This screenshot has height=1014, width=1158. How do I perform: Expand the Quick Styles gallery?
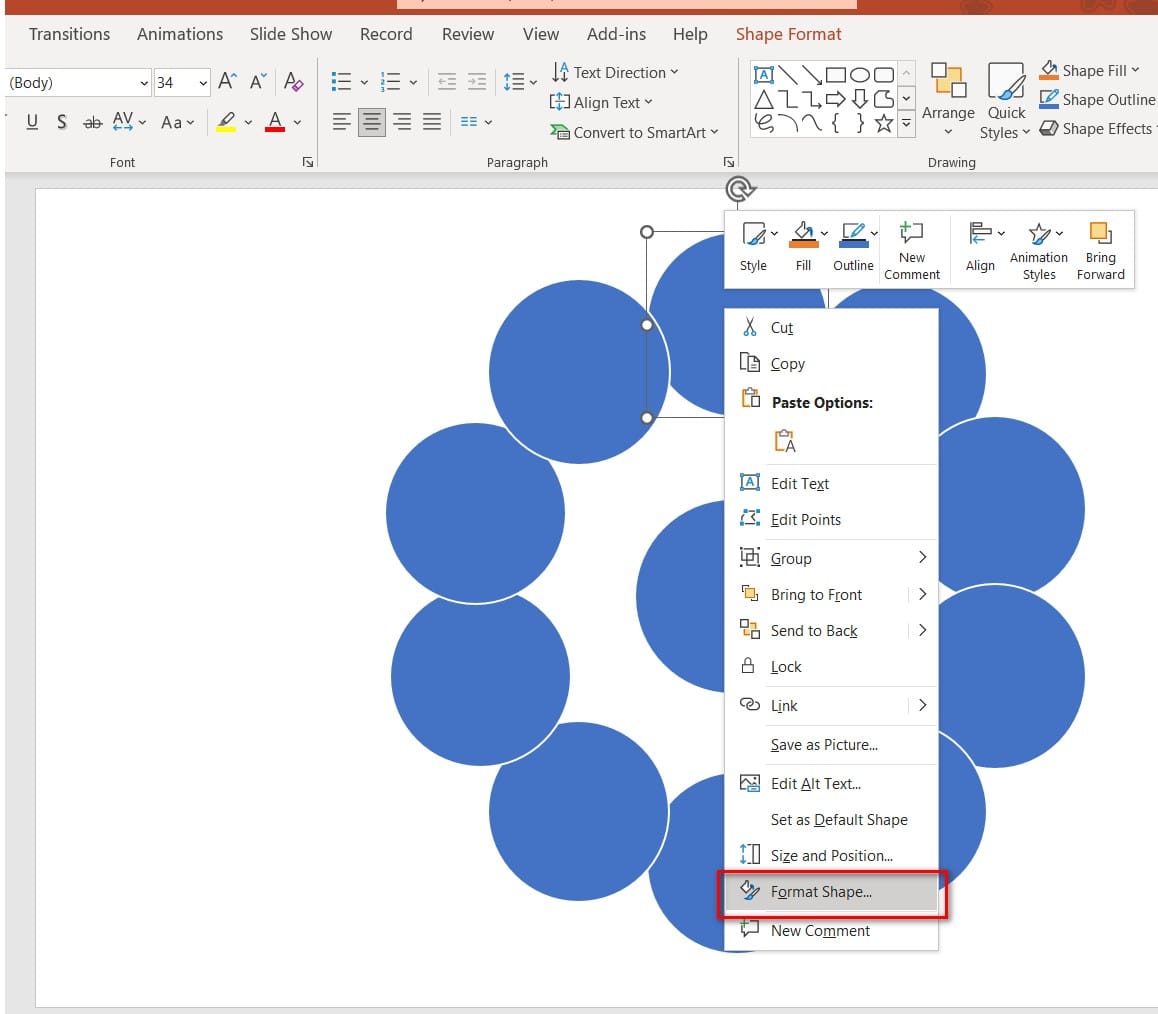[1005, 100]
